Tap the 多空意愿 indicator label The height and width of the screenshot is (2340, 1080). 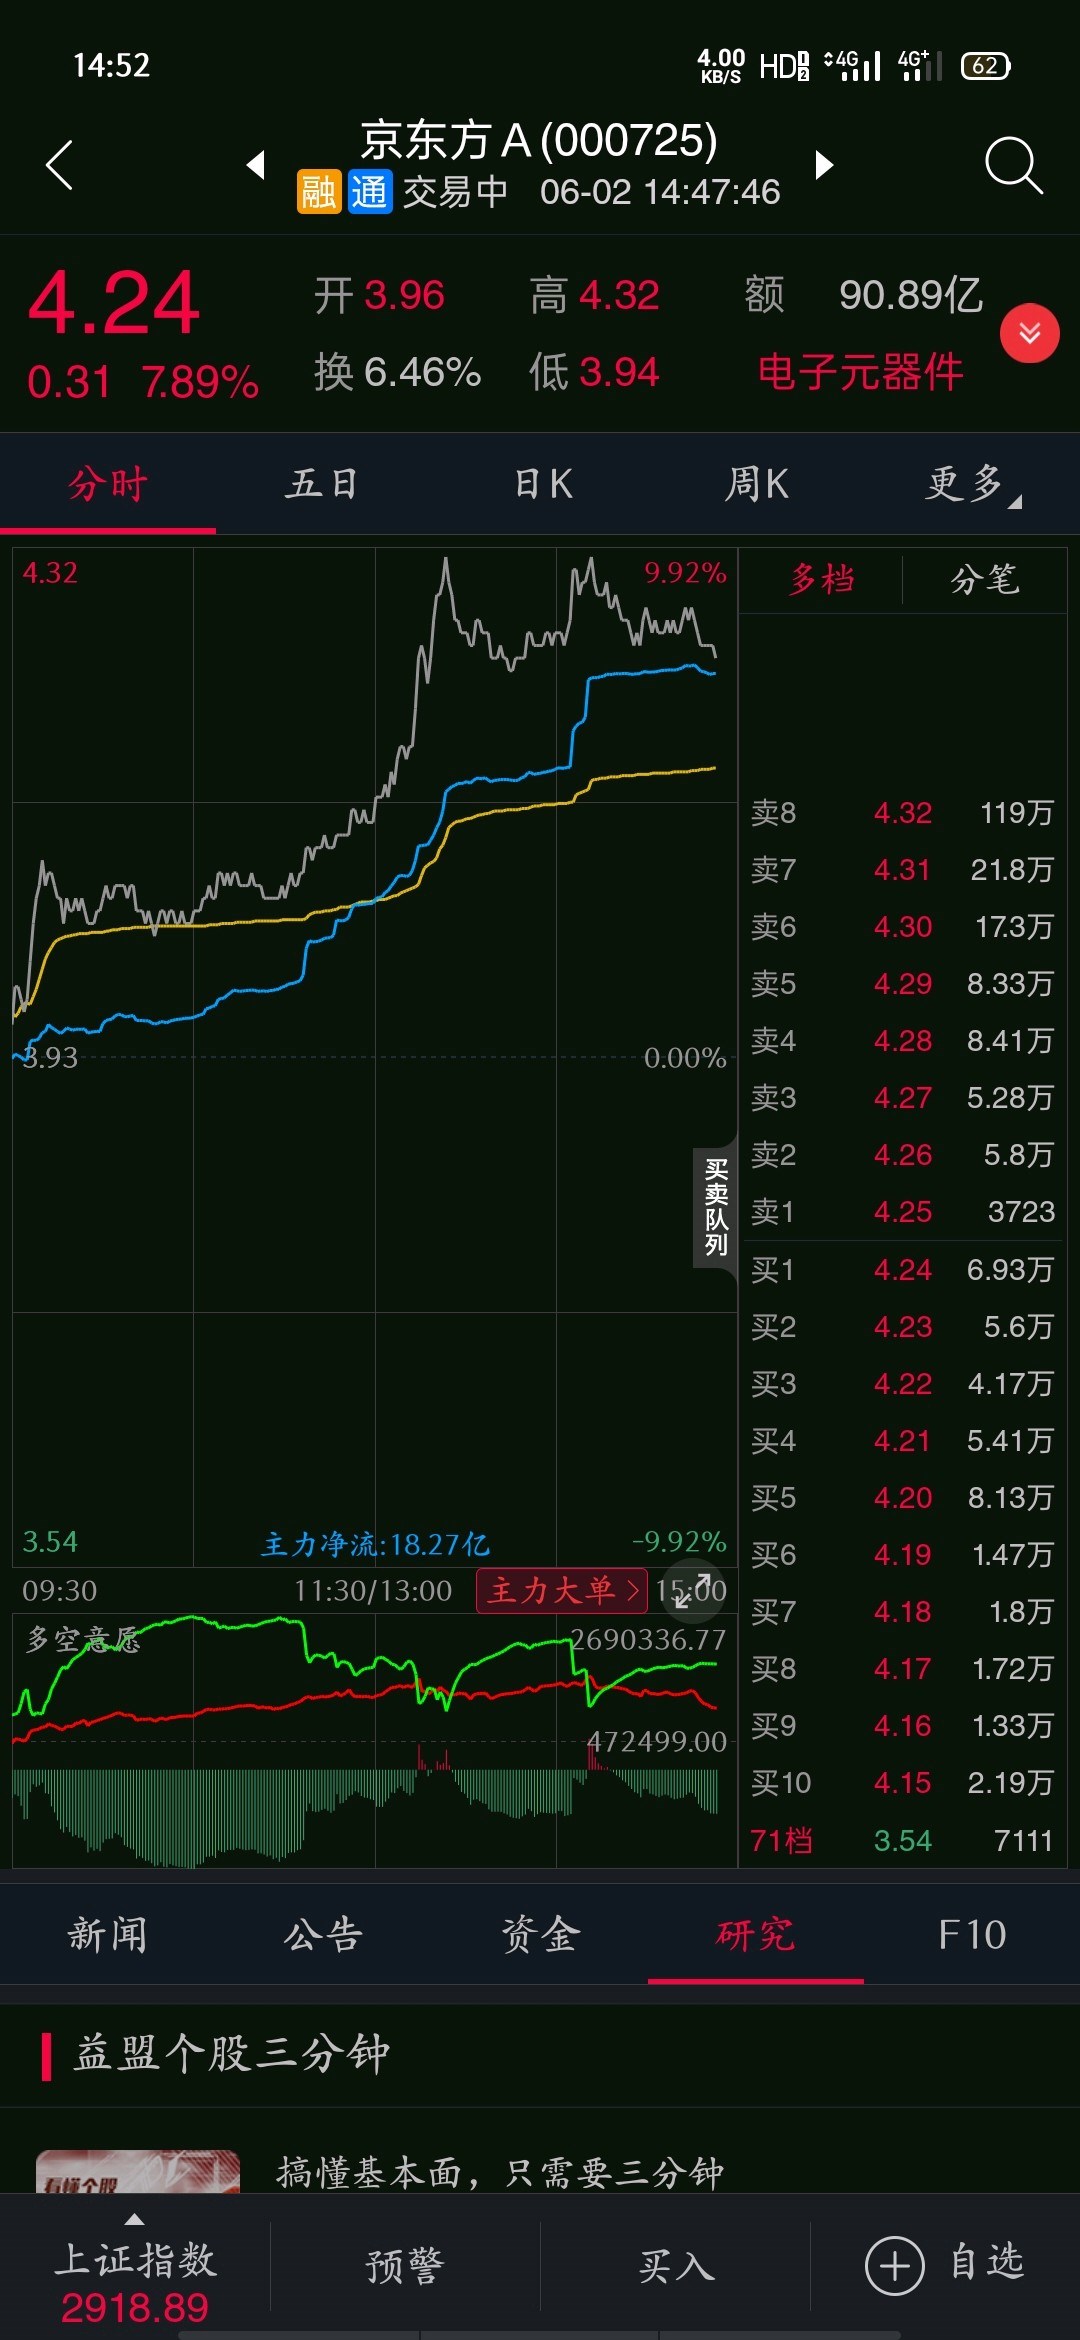(83, 1639)
